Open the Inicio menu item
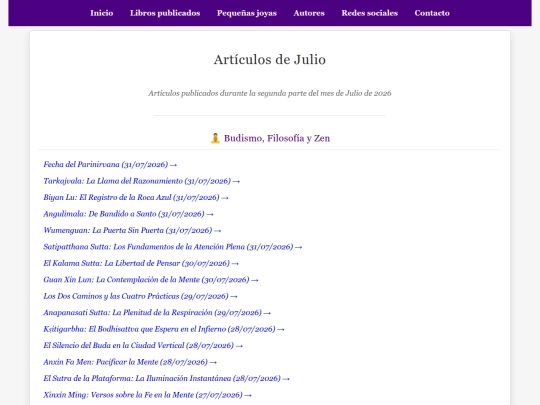The height and width of the screenshot is (405, 540). 102,13
